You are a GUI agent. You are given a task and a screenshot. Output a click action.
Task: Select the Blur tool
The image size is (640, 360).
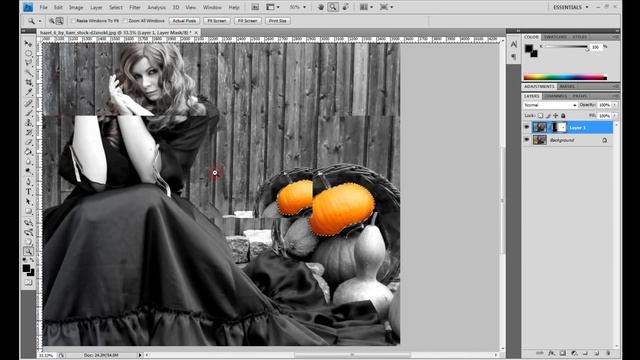(28, 162)
